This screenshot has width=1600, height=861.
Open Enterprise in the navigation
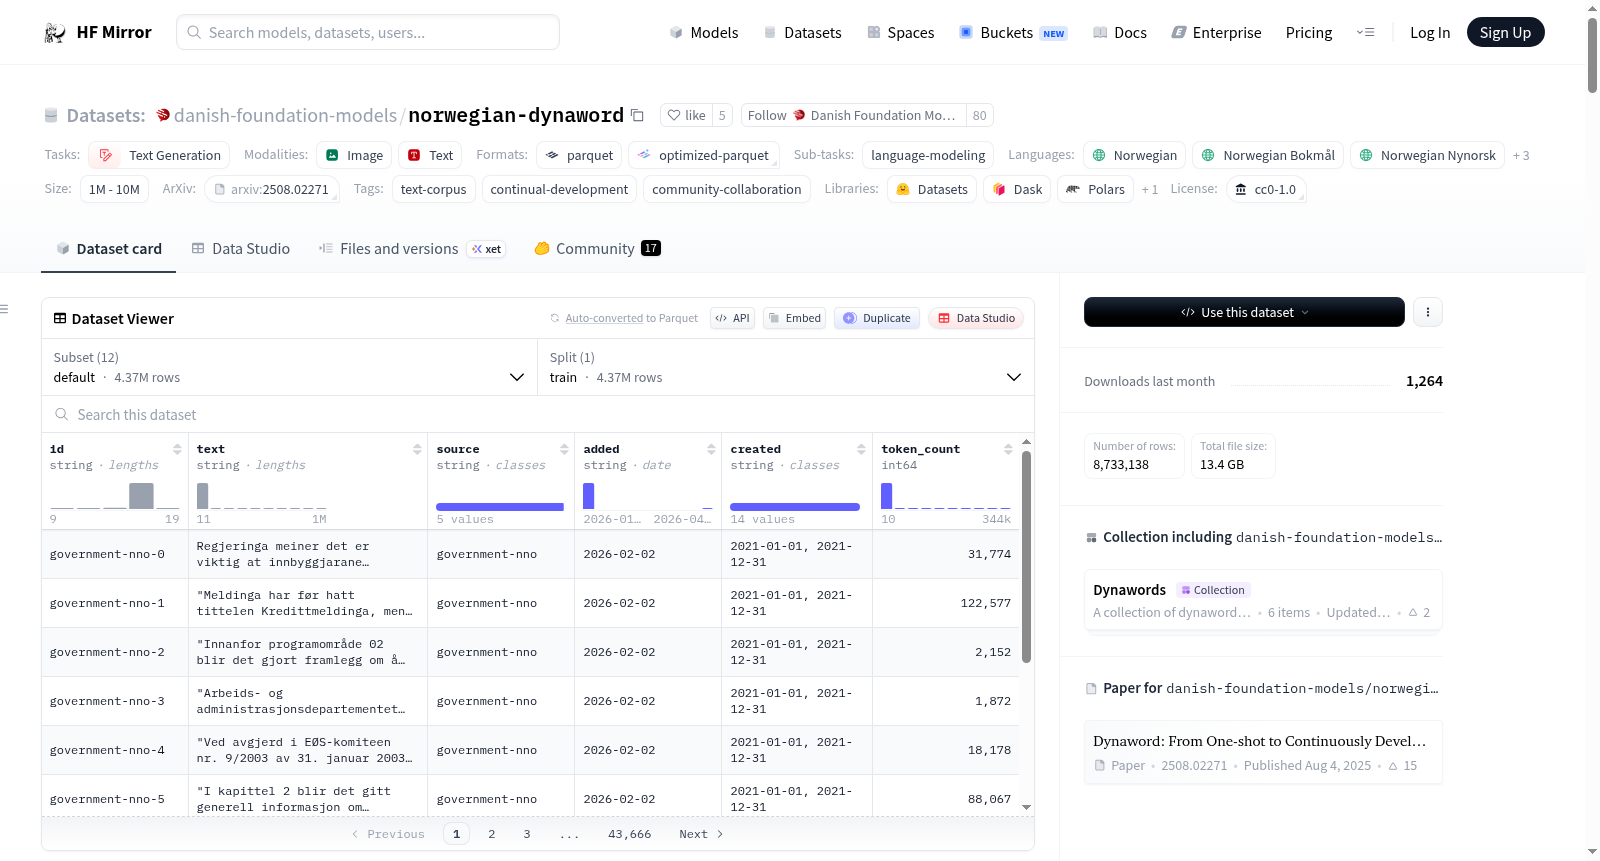[1216, 33]
